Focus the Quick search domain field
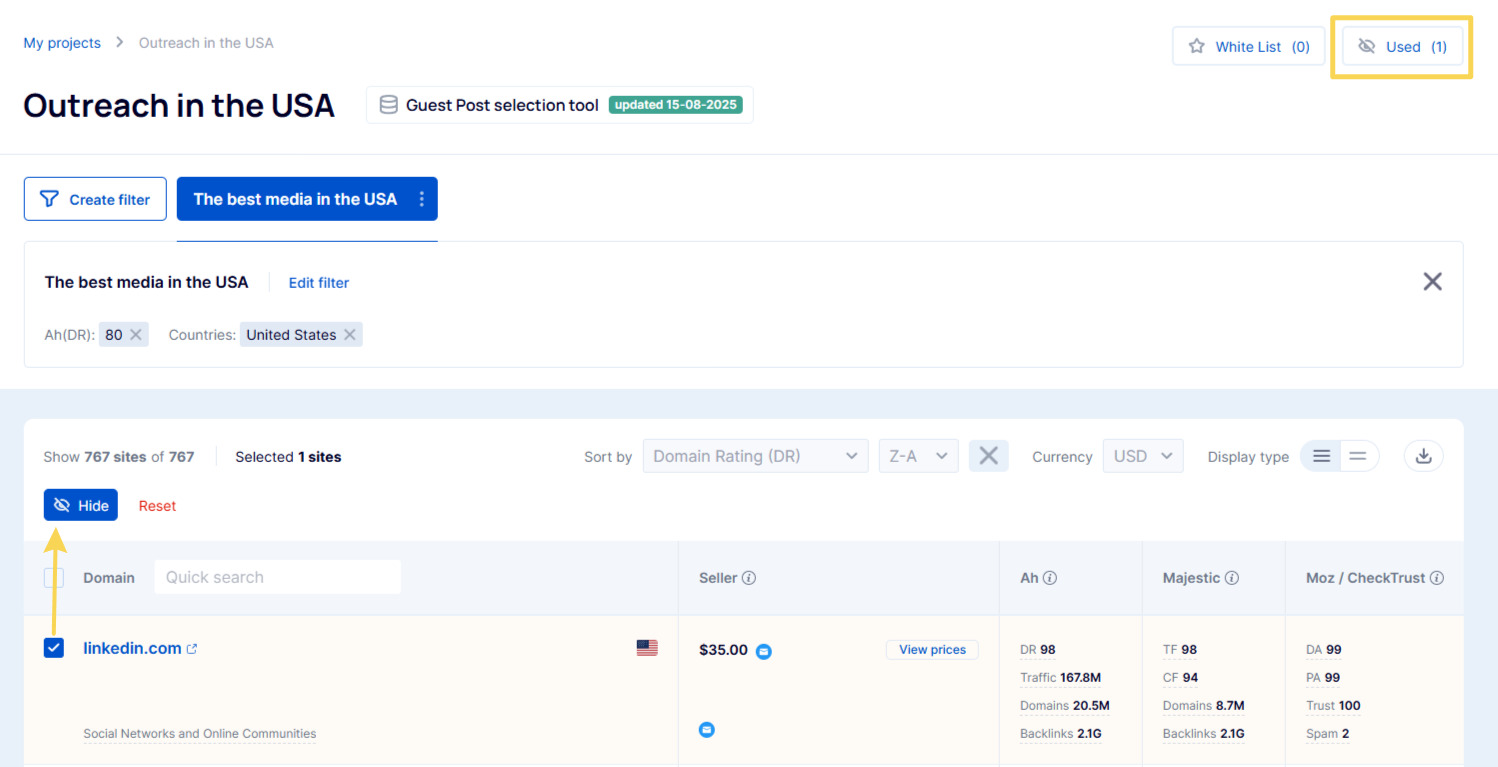 click(277, 577)
